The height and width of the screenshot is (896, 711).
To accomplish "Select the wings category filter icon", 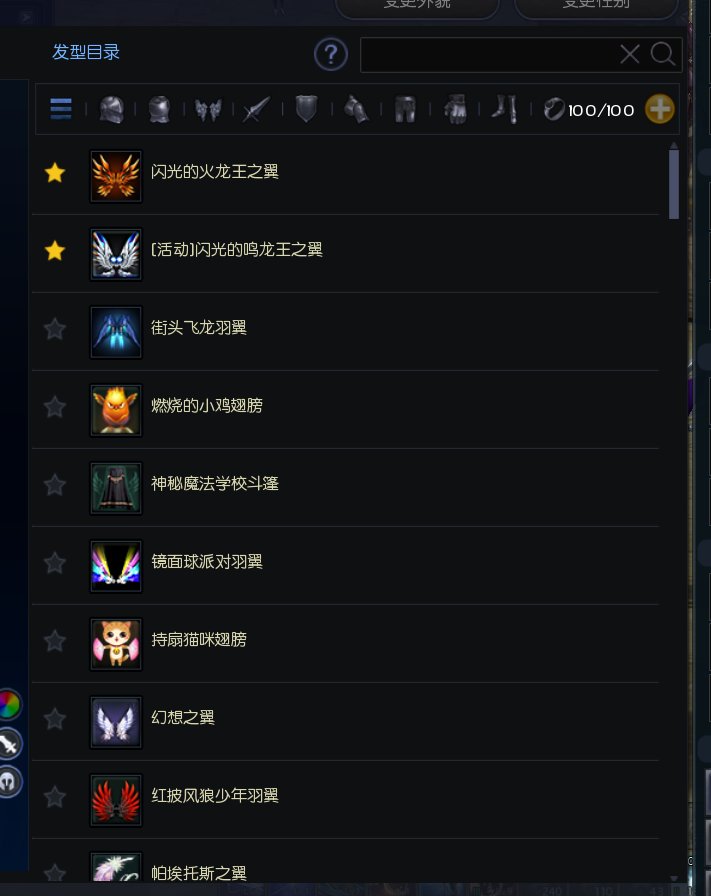I will [208, 109].
